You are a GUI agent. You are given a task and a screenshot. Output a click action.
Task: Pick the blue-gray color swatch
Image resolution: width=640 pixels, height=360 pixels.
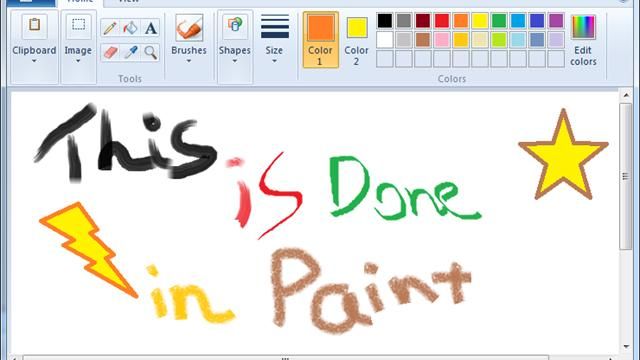pos(537,40)
